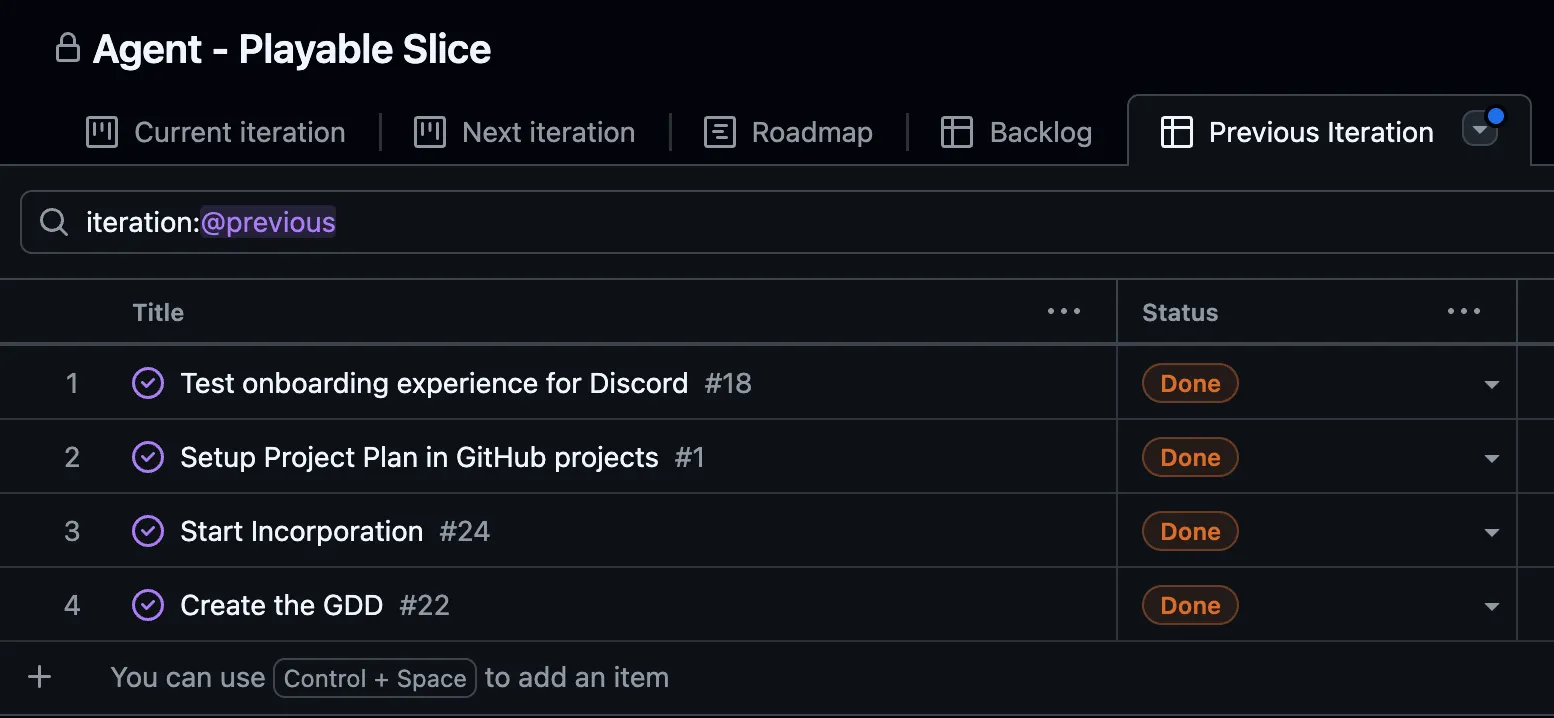Click the lock icon next to project title
The height and width of the screenshot is (718, 1554).
(66, 47)
